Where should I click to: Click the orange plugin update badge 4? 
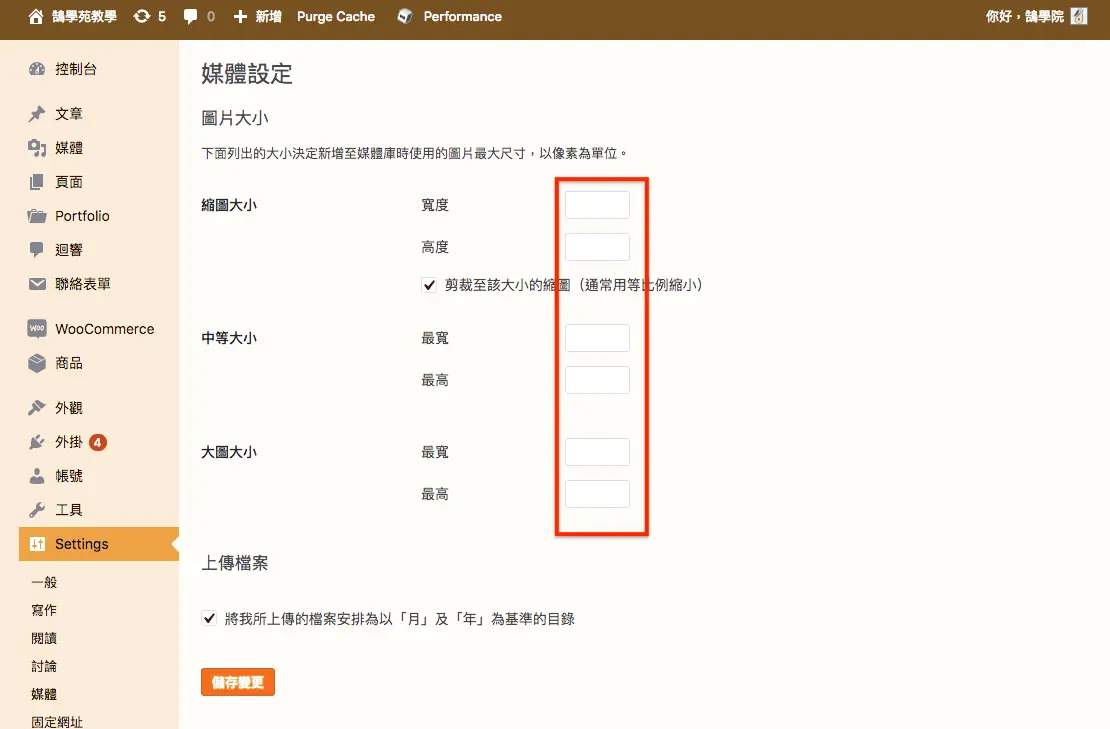tap(98, 442)
